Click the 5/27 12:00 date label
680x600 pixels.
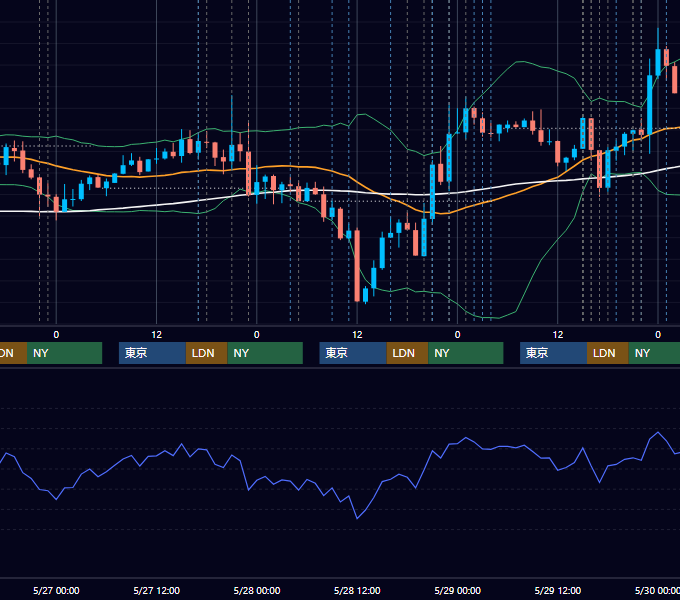pos(157,590)
